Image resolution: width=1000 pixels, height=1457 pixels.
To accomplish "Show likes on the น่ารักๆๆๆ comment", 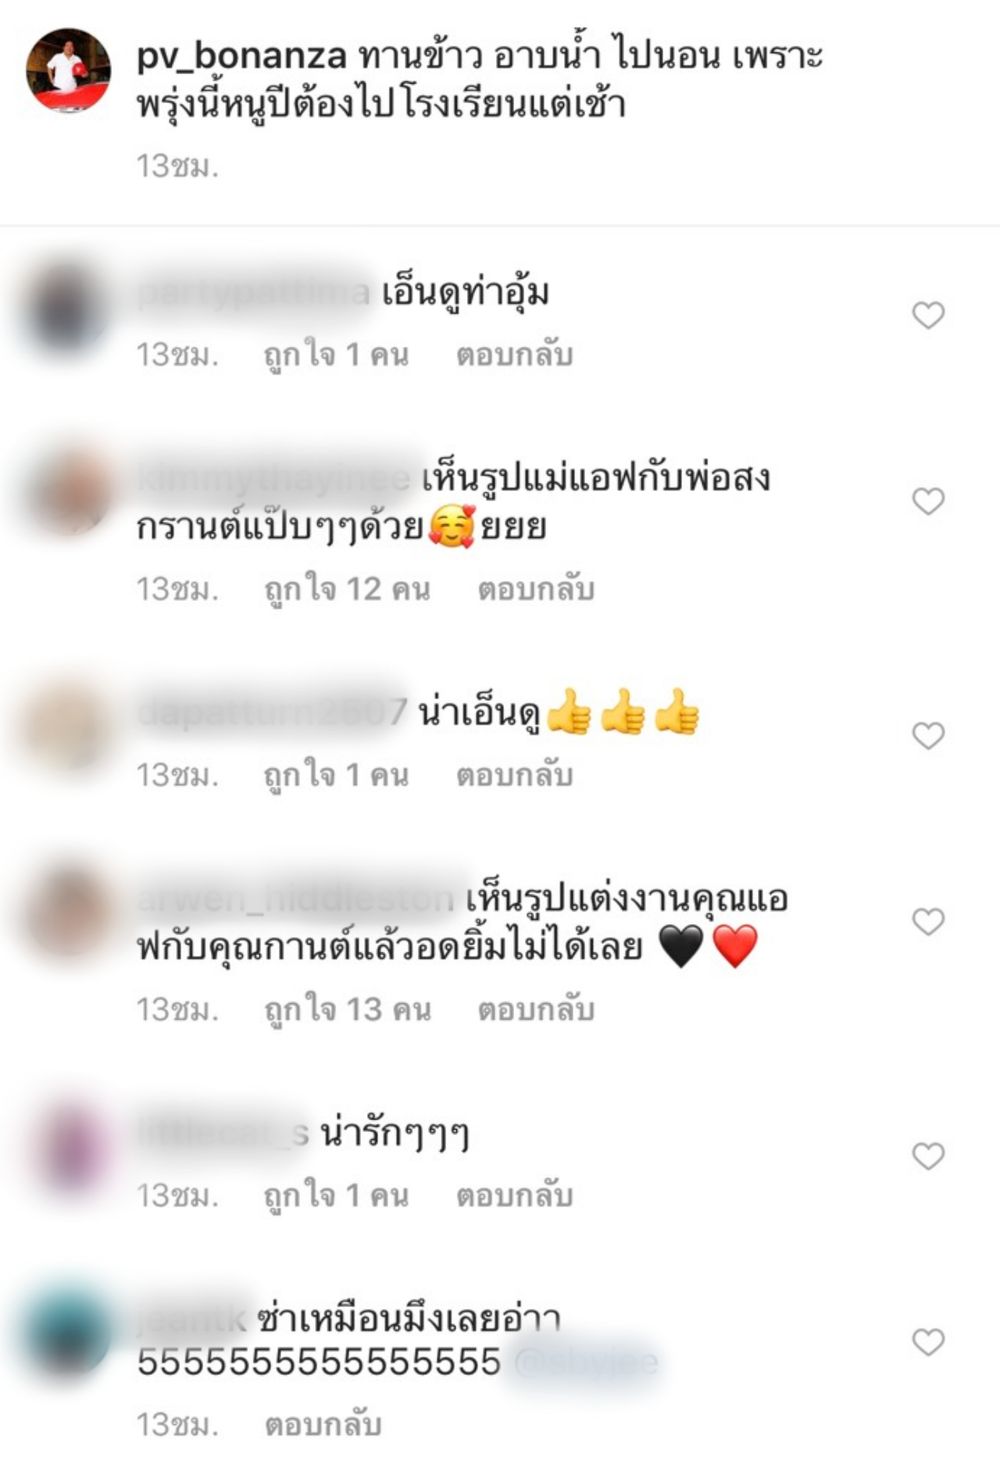I will click(336, 1195).
